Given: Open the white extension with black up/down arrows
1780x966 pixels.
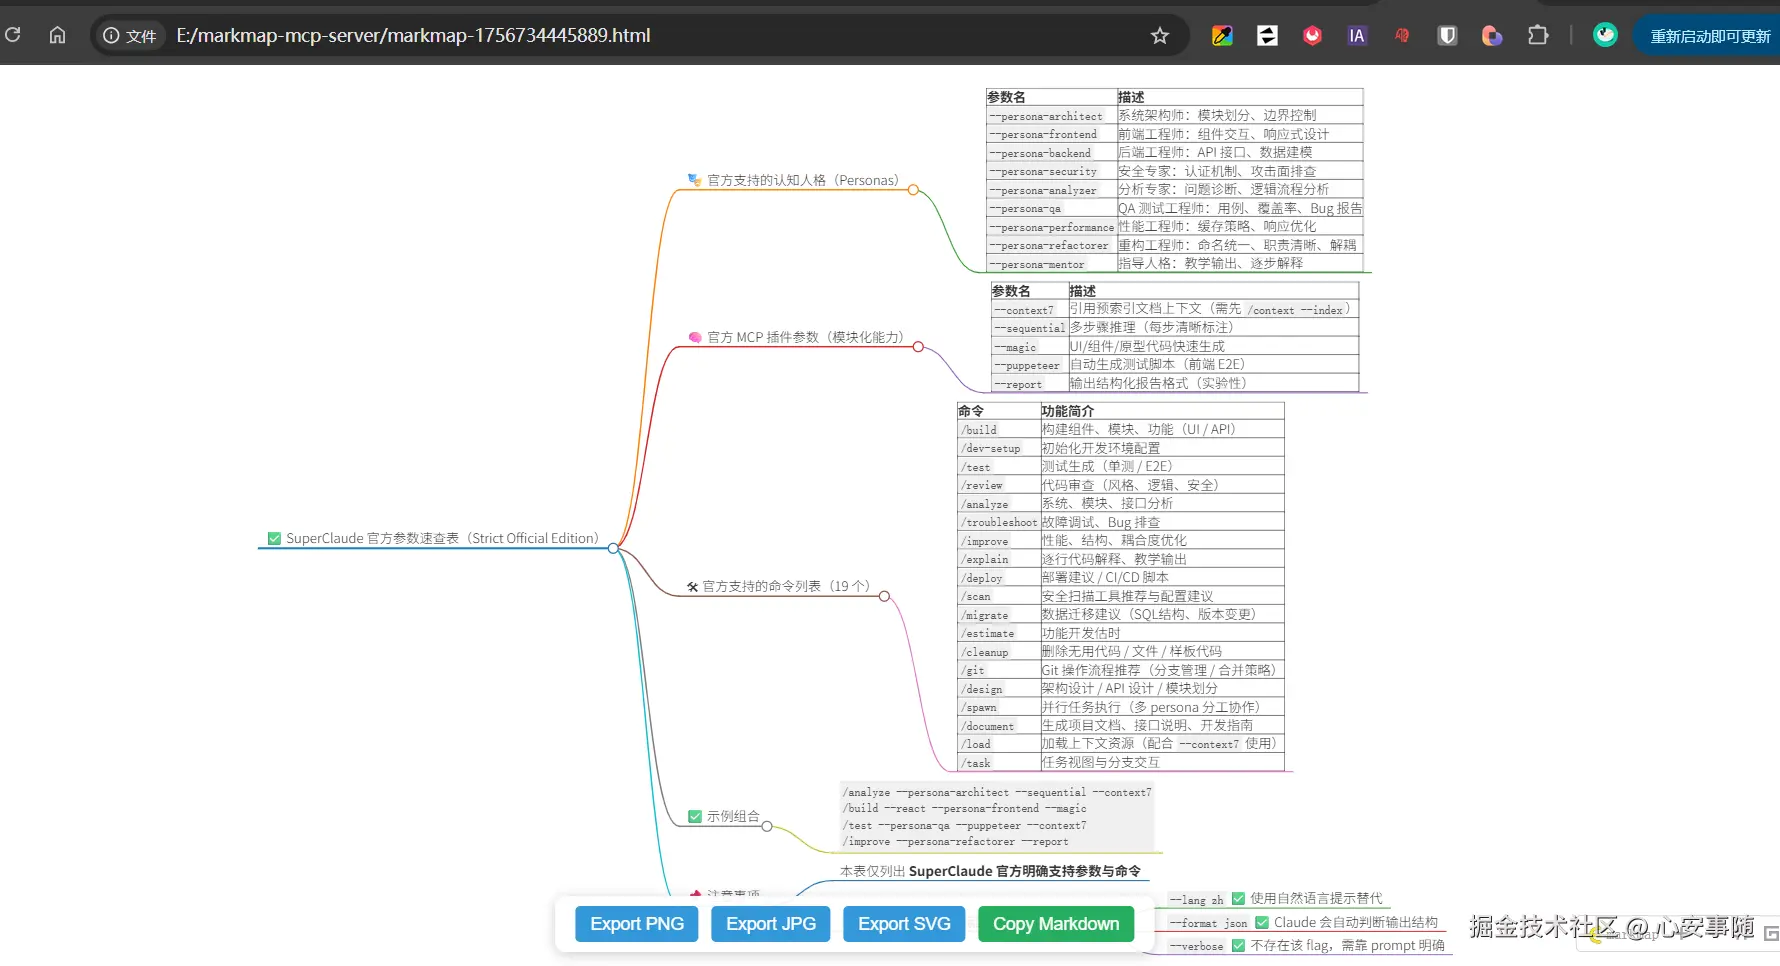Looking at the screenshot, I should (1267, 36).
